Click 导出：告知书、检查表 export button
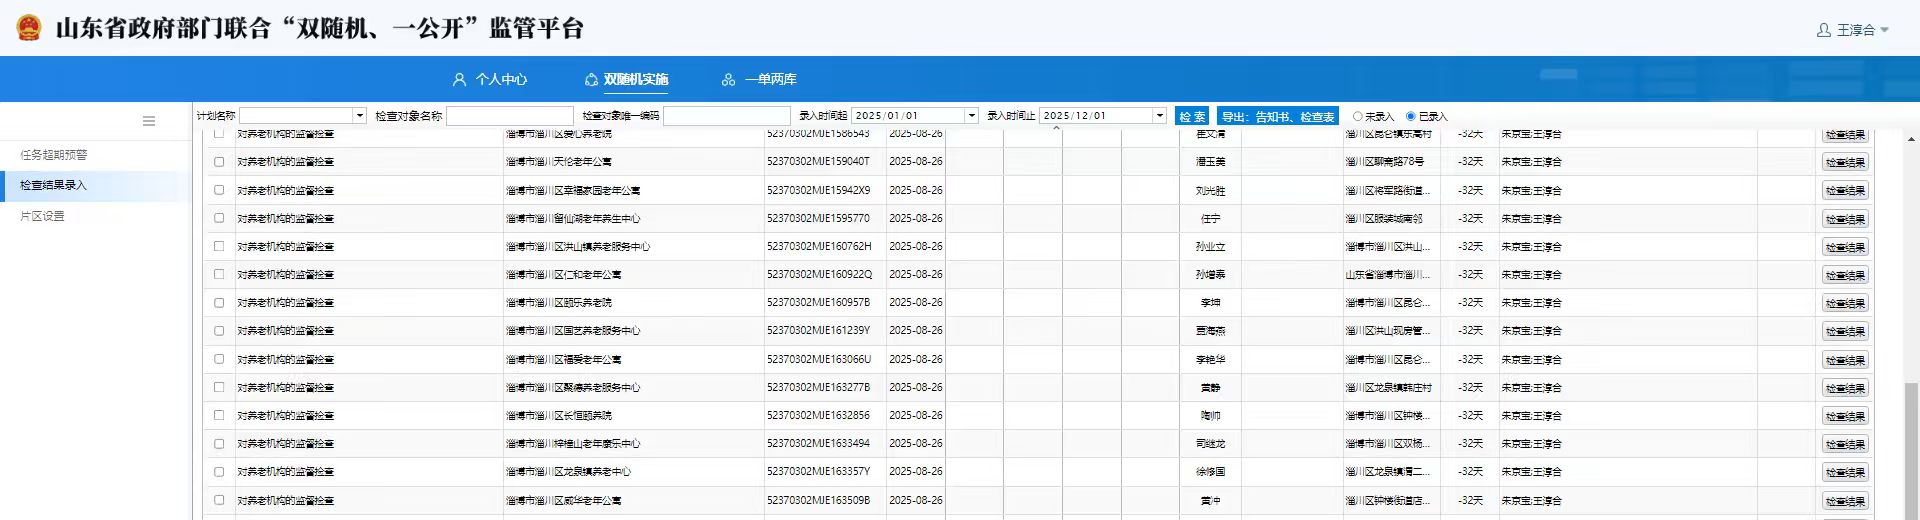Screen dimensions: 1920x520 click(x=1277, y=116)
